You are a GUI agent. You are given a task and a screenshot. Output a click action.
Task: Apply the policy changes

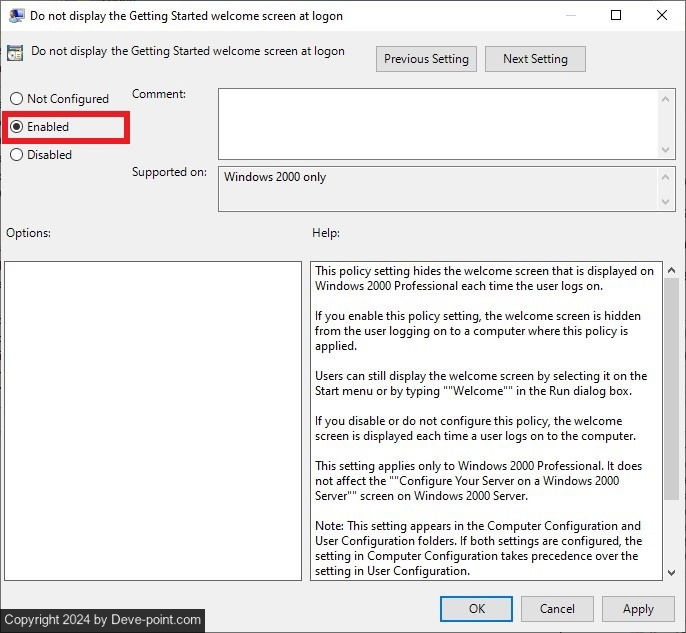point(638,608)
